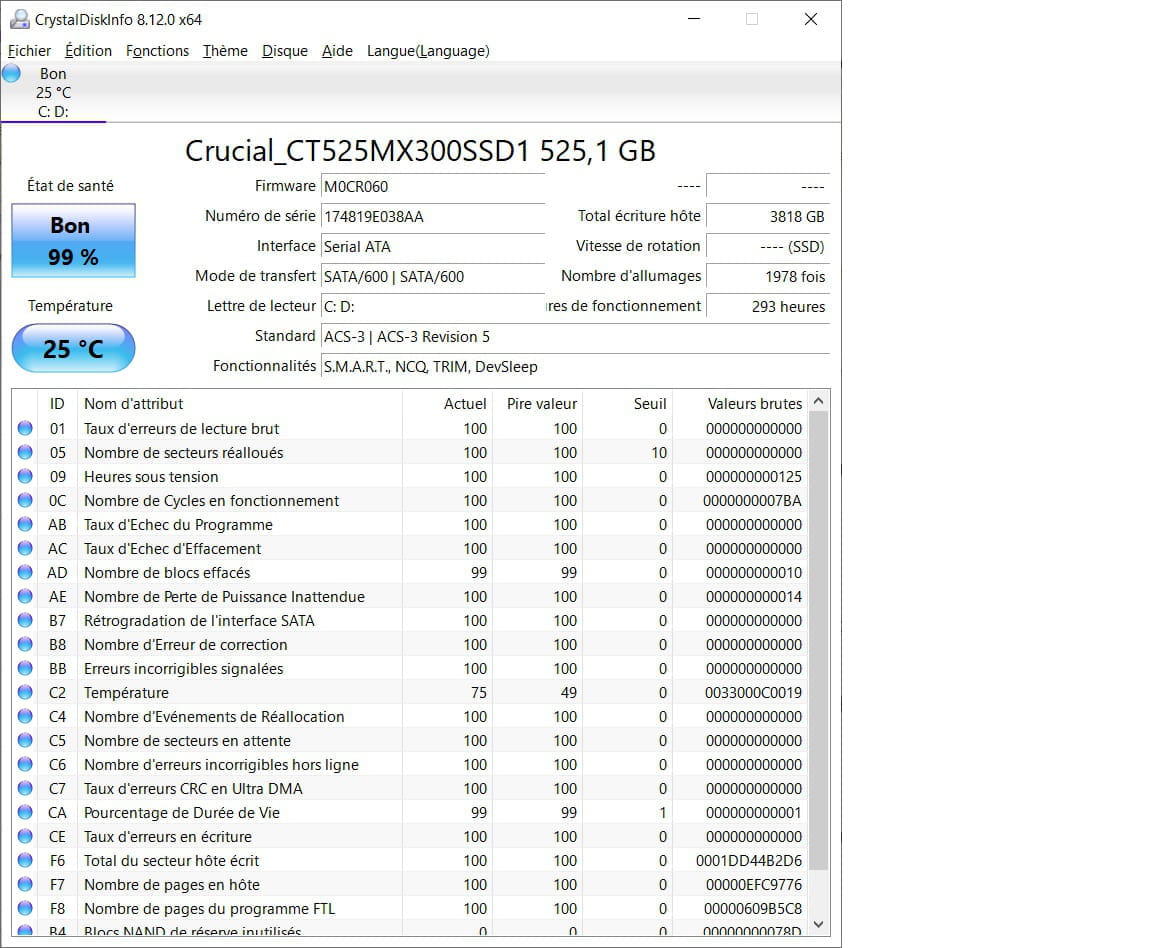The width and height of the screenshot is (1152, 948).
Task: Open the Thème menu
Action: [225, 51]
